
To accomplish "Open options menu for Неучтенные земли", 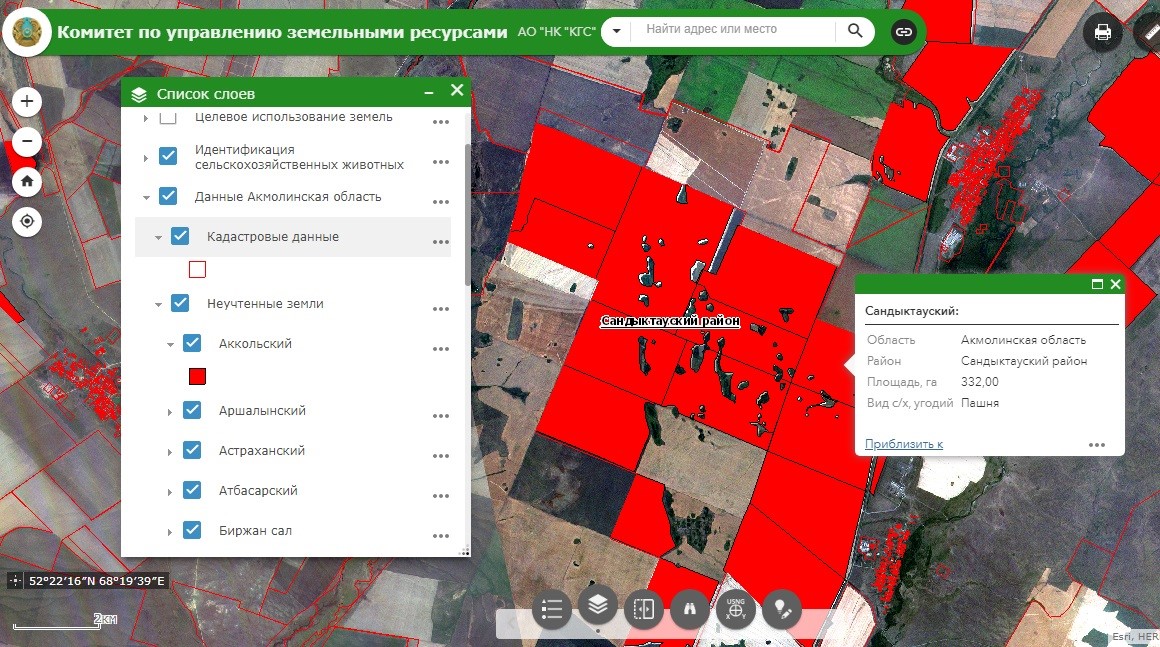I will (x=441, y=309).
